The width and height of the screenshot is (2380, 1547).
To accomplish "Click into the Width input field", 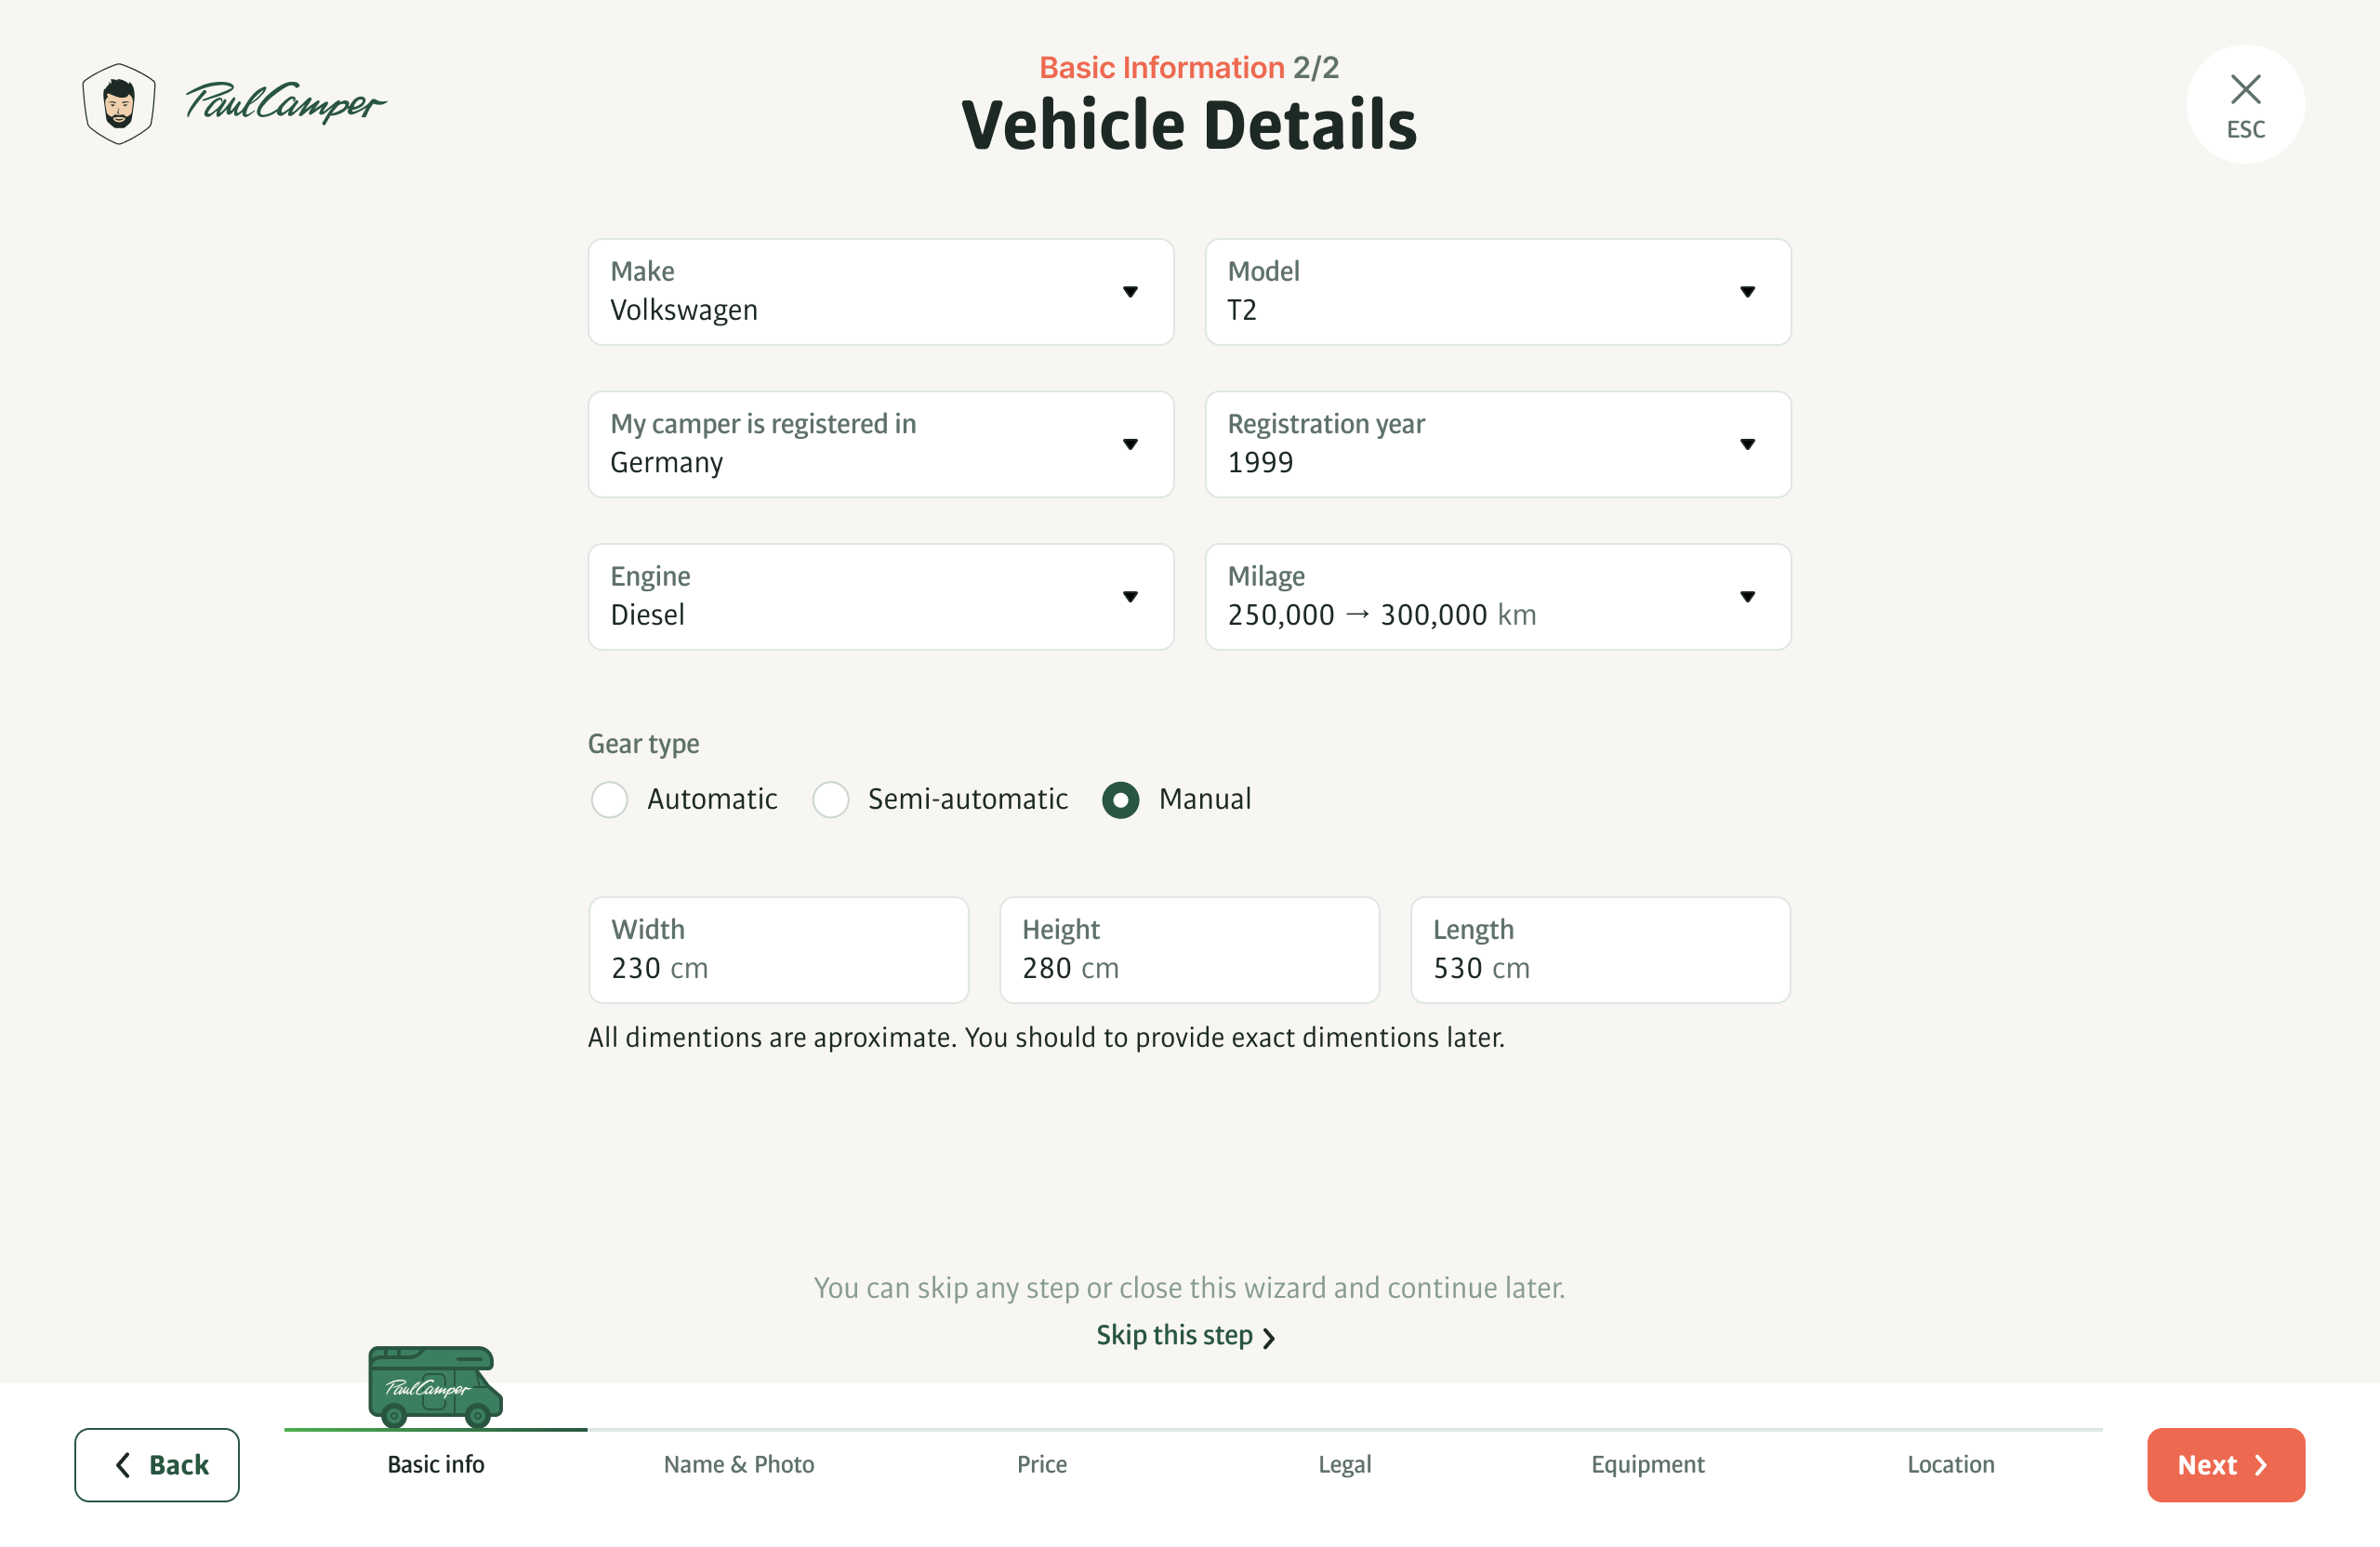I will (x=778, y=950).
